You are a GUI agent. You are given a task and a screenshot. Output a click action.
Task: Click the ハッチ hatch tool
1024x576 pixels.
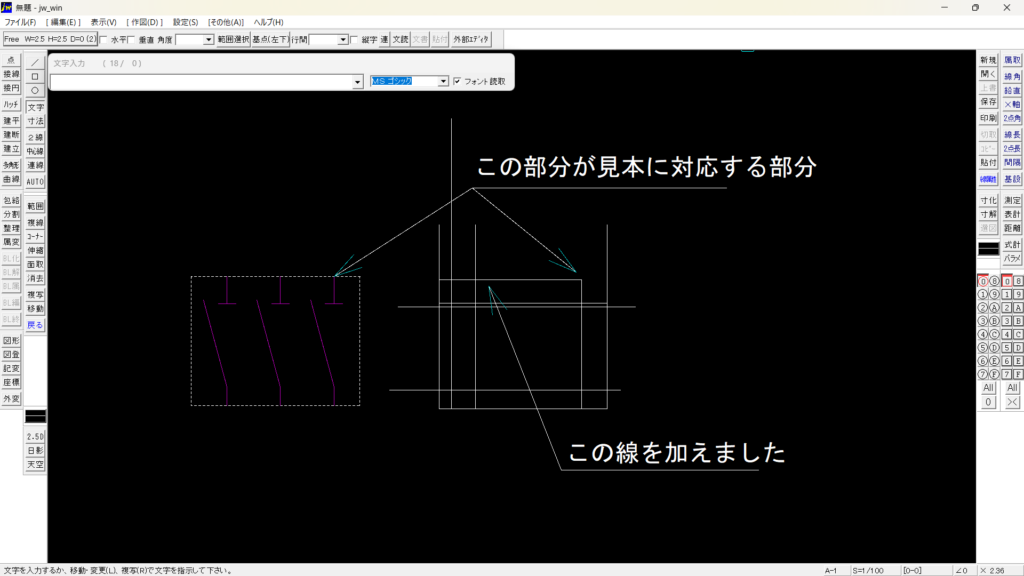coord(11,104)
